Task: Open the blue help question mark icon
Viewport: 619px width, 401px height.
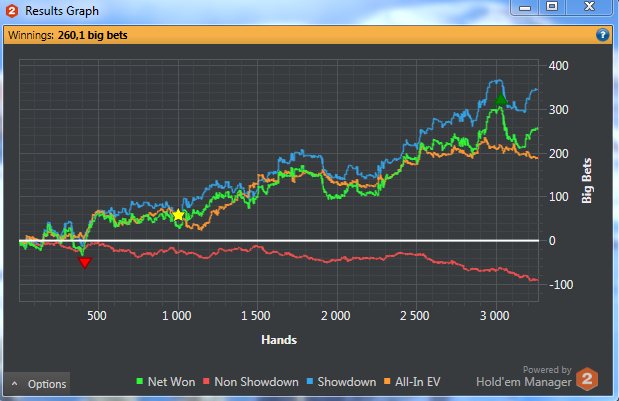Action: pos(602,35)
